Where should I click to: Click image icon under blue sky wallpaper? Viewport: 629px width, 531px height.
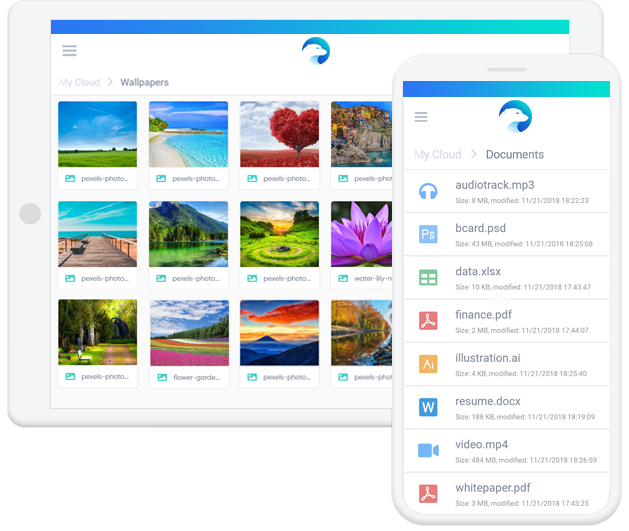[x=70, y=178]
